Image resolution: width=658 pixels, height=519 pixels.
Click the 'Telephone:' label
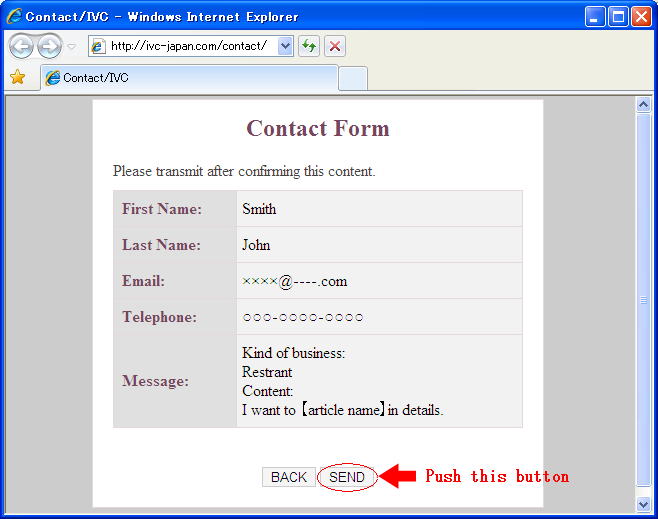click(159, 317)
